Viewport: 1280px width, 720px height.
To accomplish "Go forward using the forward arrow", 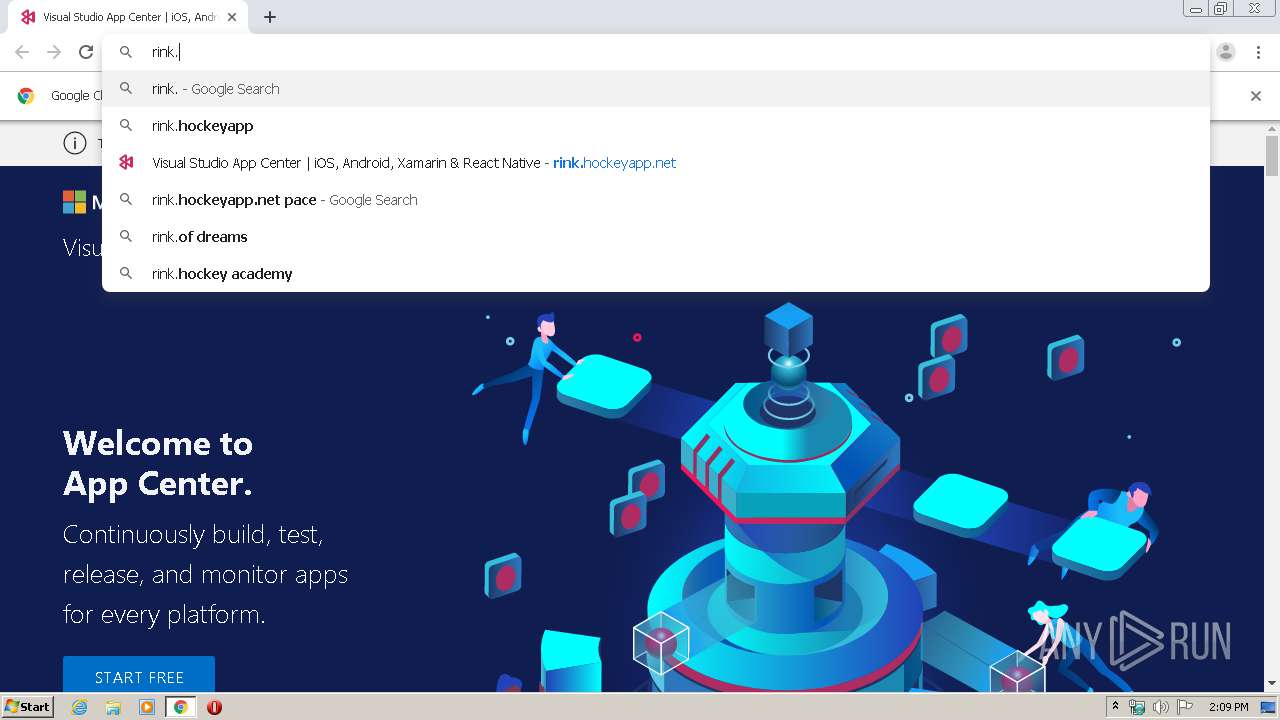I will pos(54,52).
